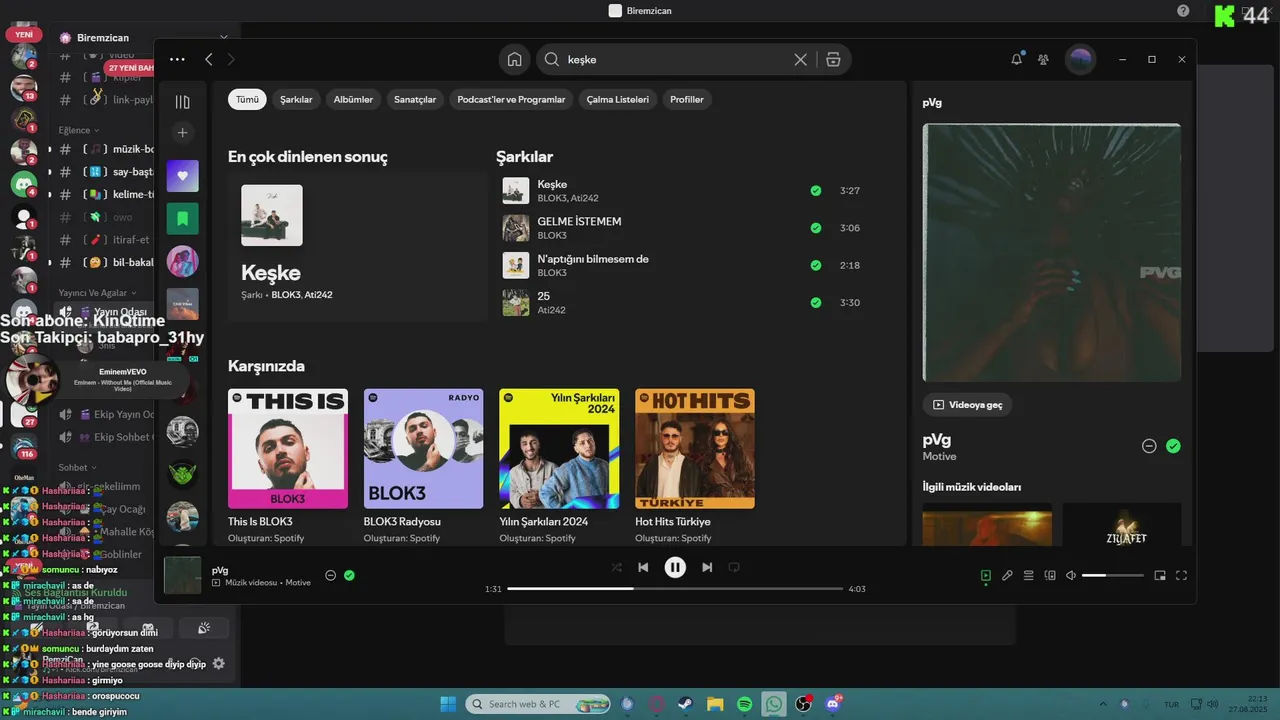Open Discord user settings gear

219,663
